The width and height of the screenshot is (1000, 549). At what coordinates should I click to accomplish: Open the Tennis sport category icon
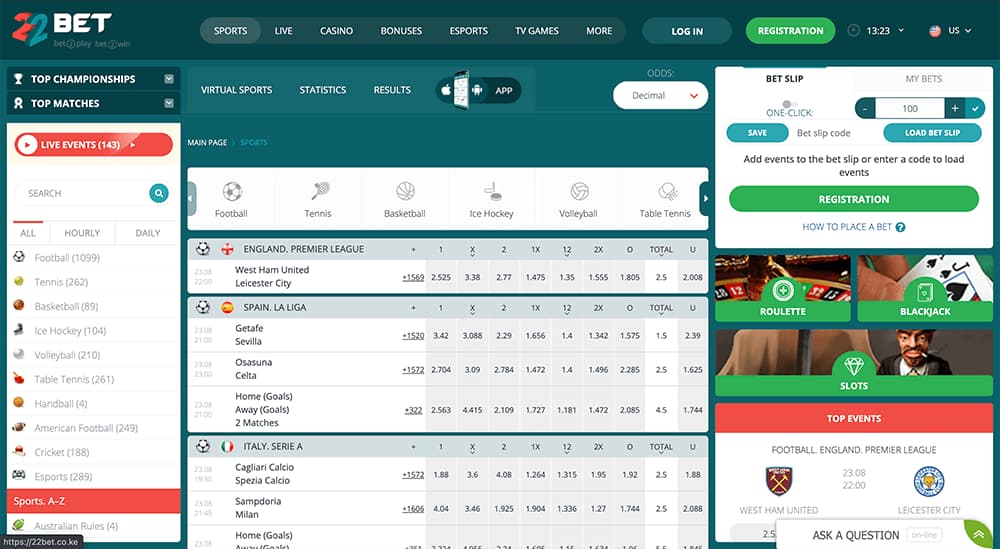319,191
